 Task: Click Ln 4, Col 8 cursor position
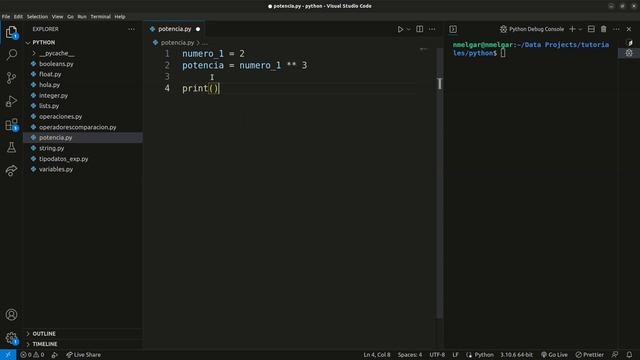click(377, 355)
